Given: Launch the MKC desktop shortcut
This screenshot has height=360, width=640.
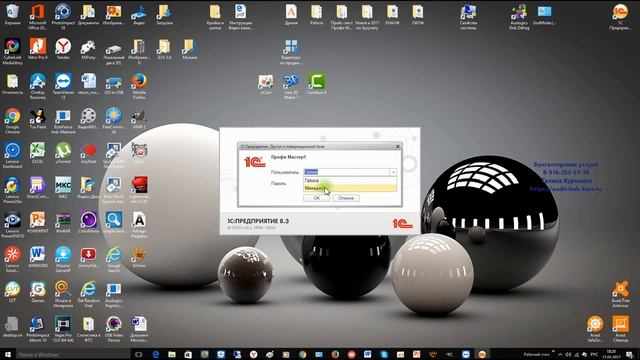Looking at the screenshot, I should 63,188.
